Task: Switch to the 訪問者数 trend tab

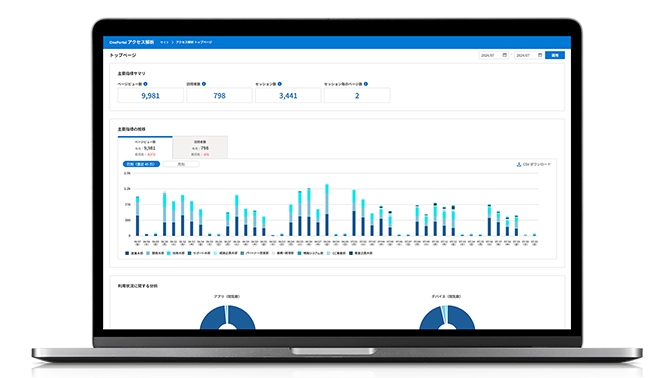Action: [x=200, y=147]
